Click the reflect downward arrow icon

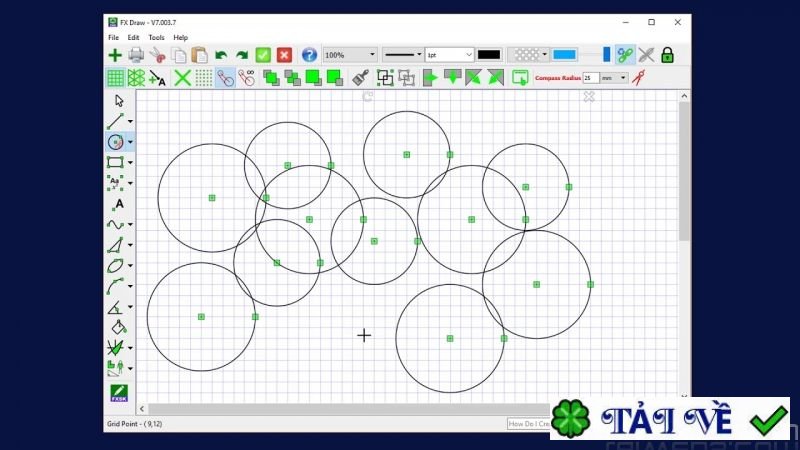coord(453,78)
